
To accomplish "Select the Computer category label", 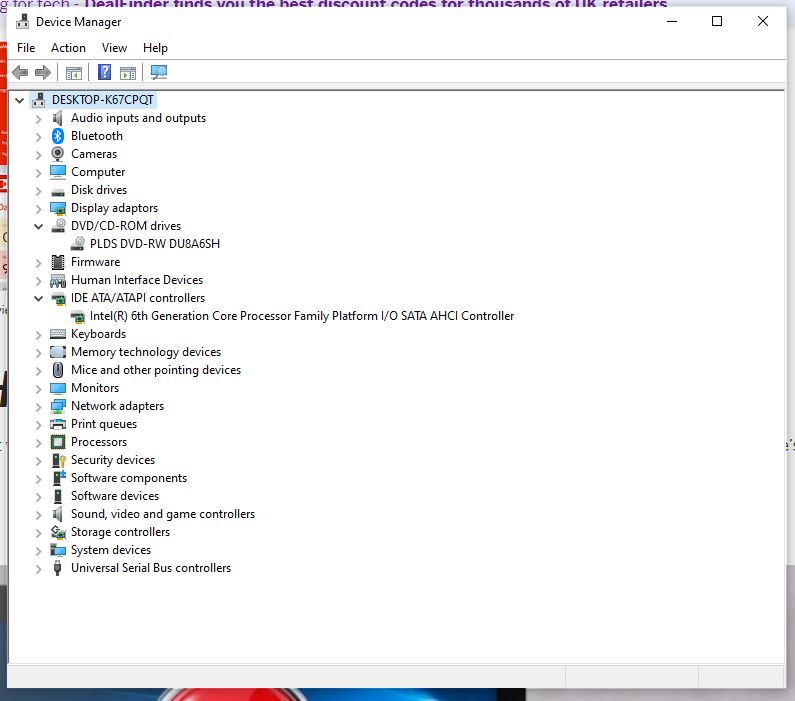I will [x=98, y=172].
